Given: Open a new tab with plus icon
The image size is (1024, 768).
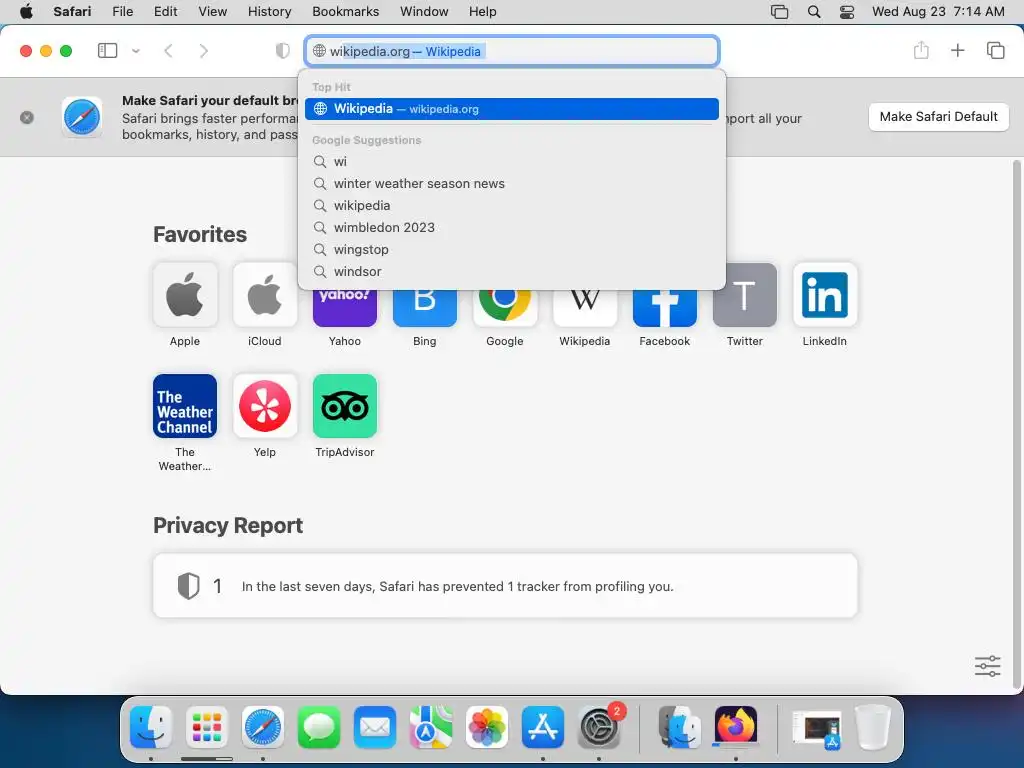Looking at the screenshot, I should 957,50.
